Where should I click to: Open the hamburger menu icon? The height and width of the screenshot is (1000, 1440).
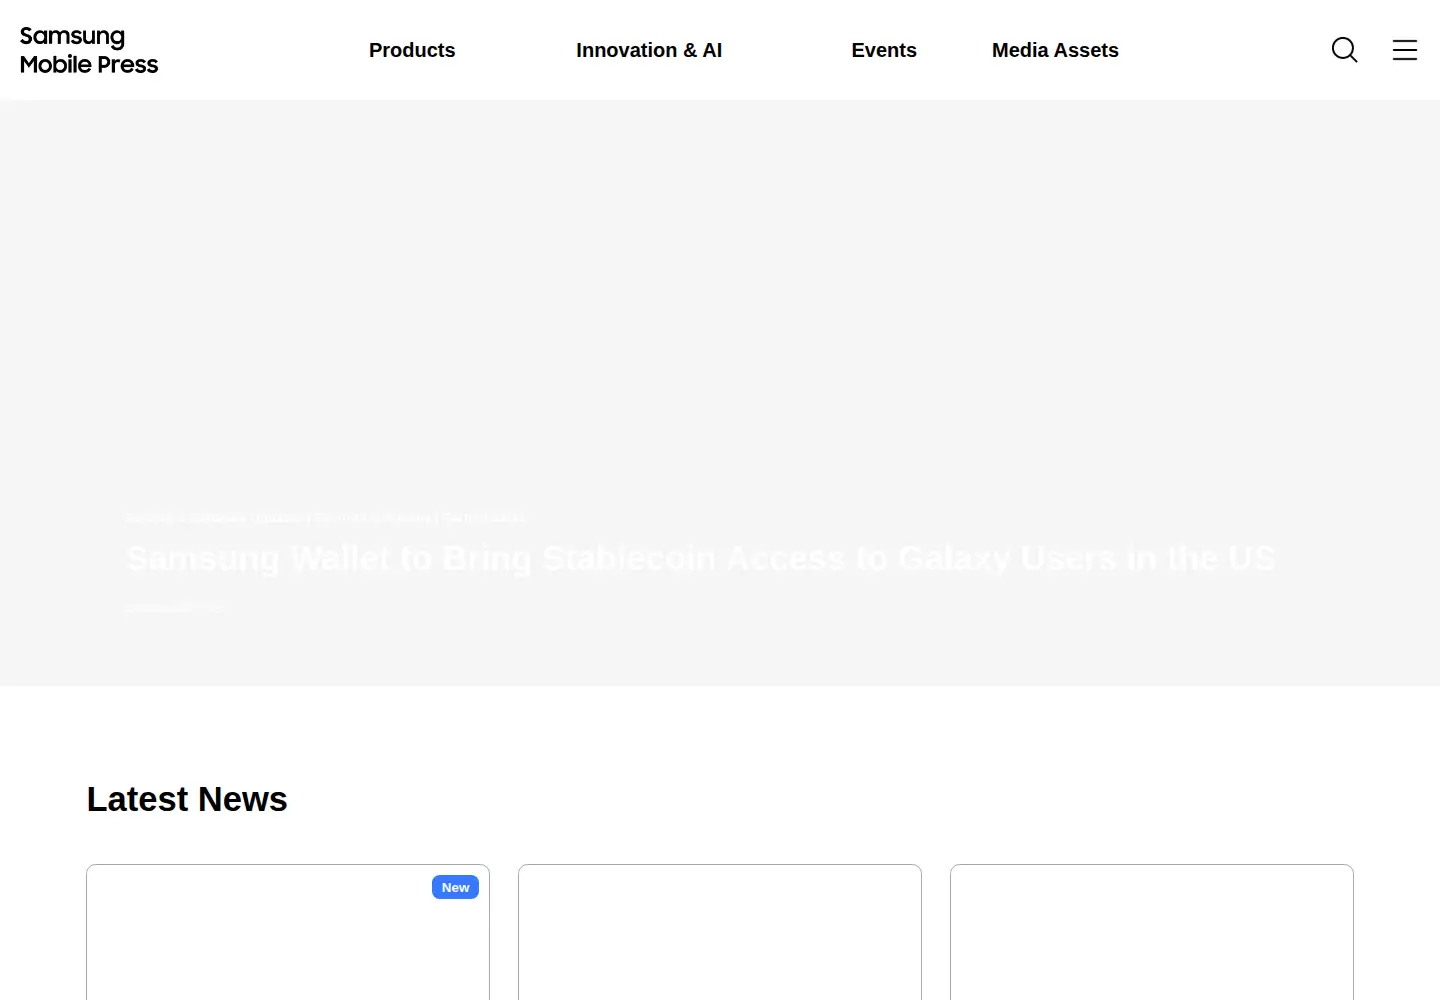click(x=1405, y=50)
